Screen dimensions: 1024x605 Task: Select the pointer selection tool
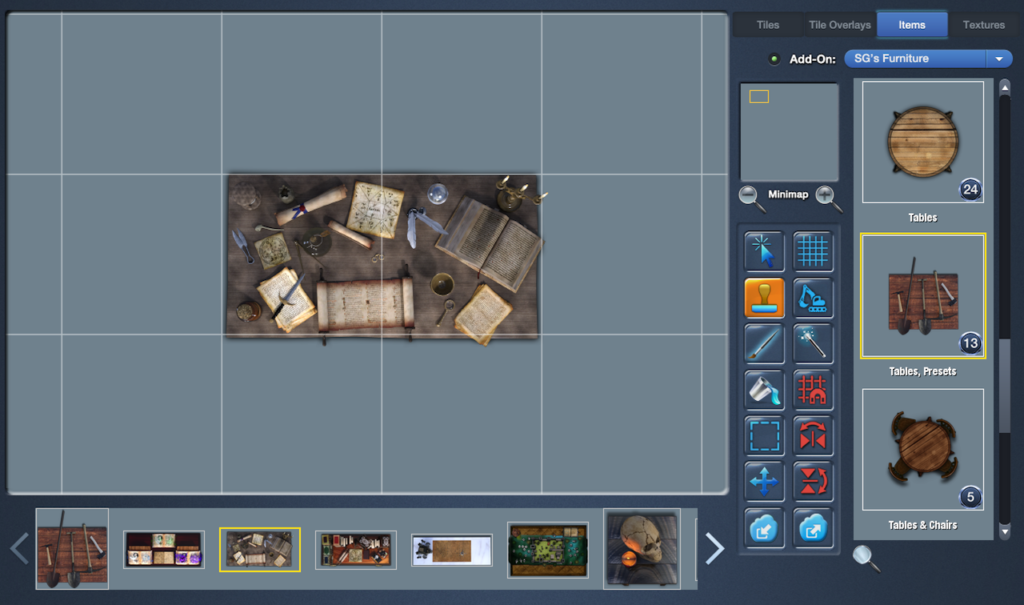click(x=763, y=251)
